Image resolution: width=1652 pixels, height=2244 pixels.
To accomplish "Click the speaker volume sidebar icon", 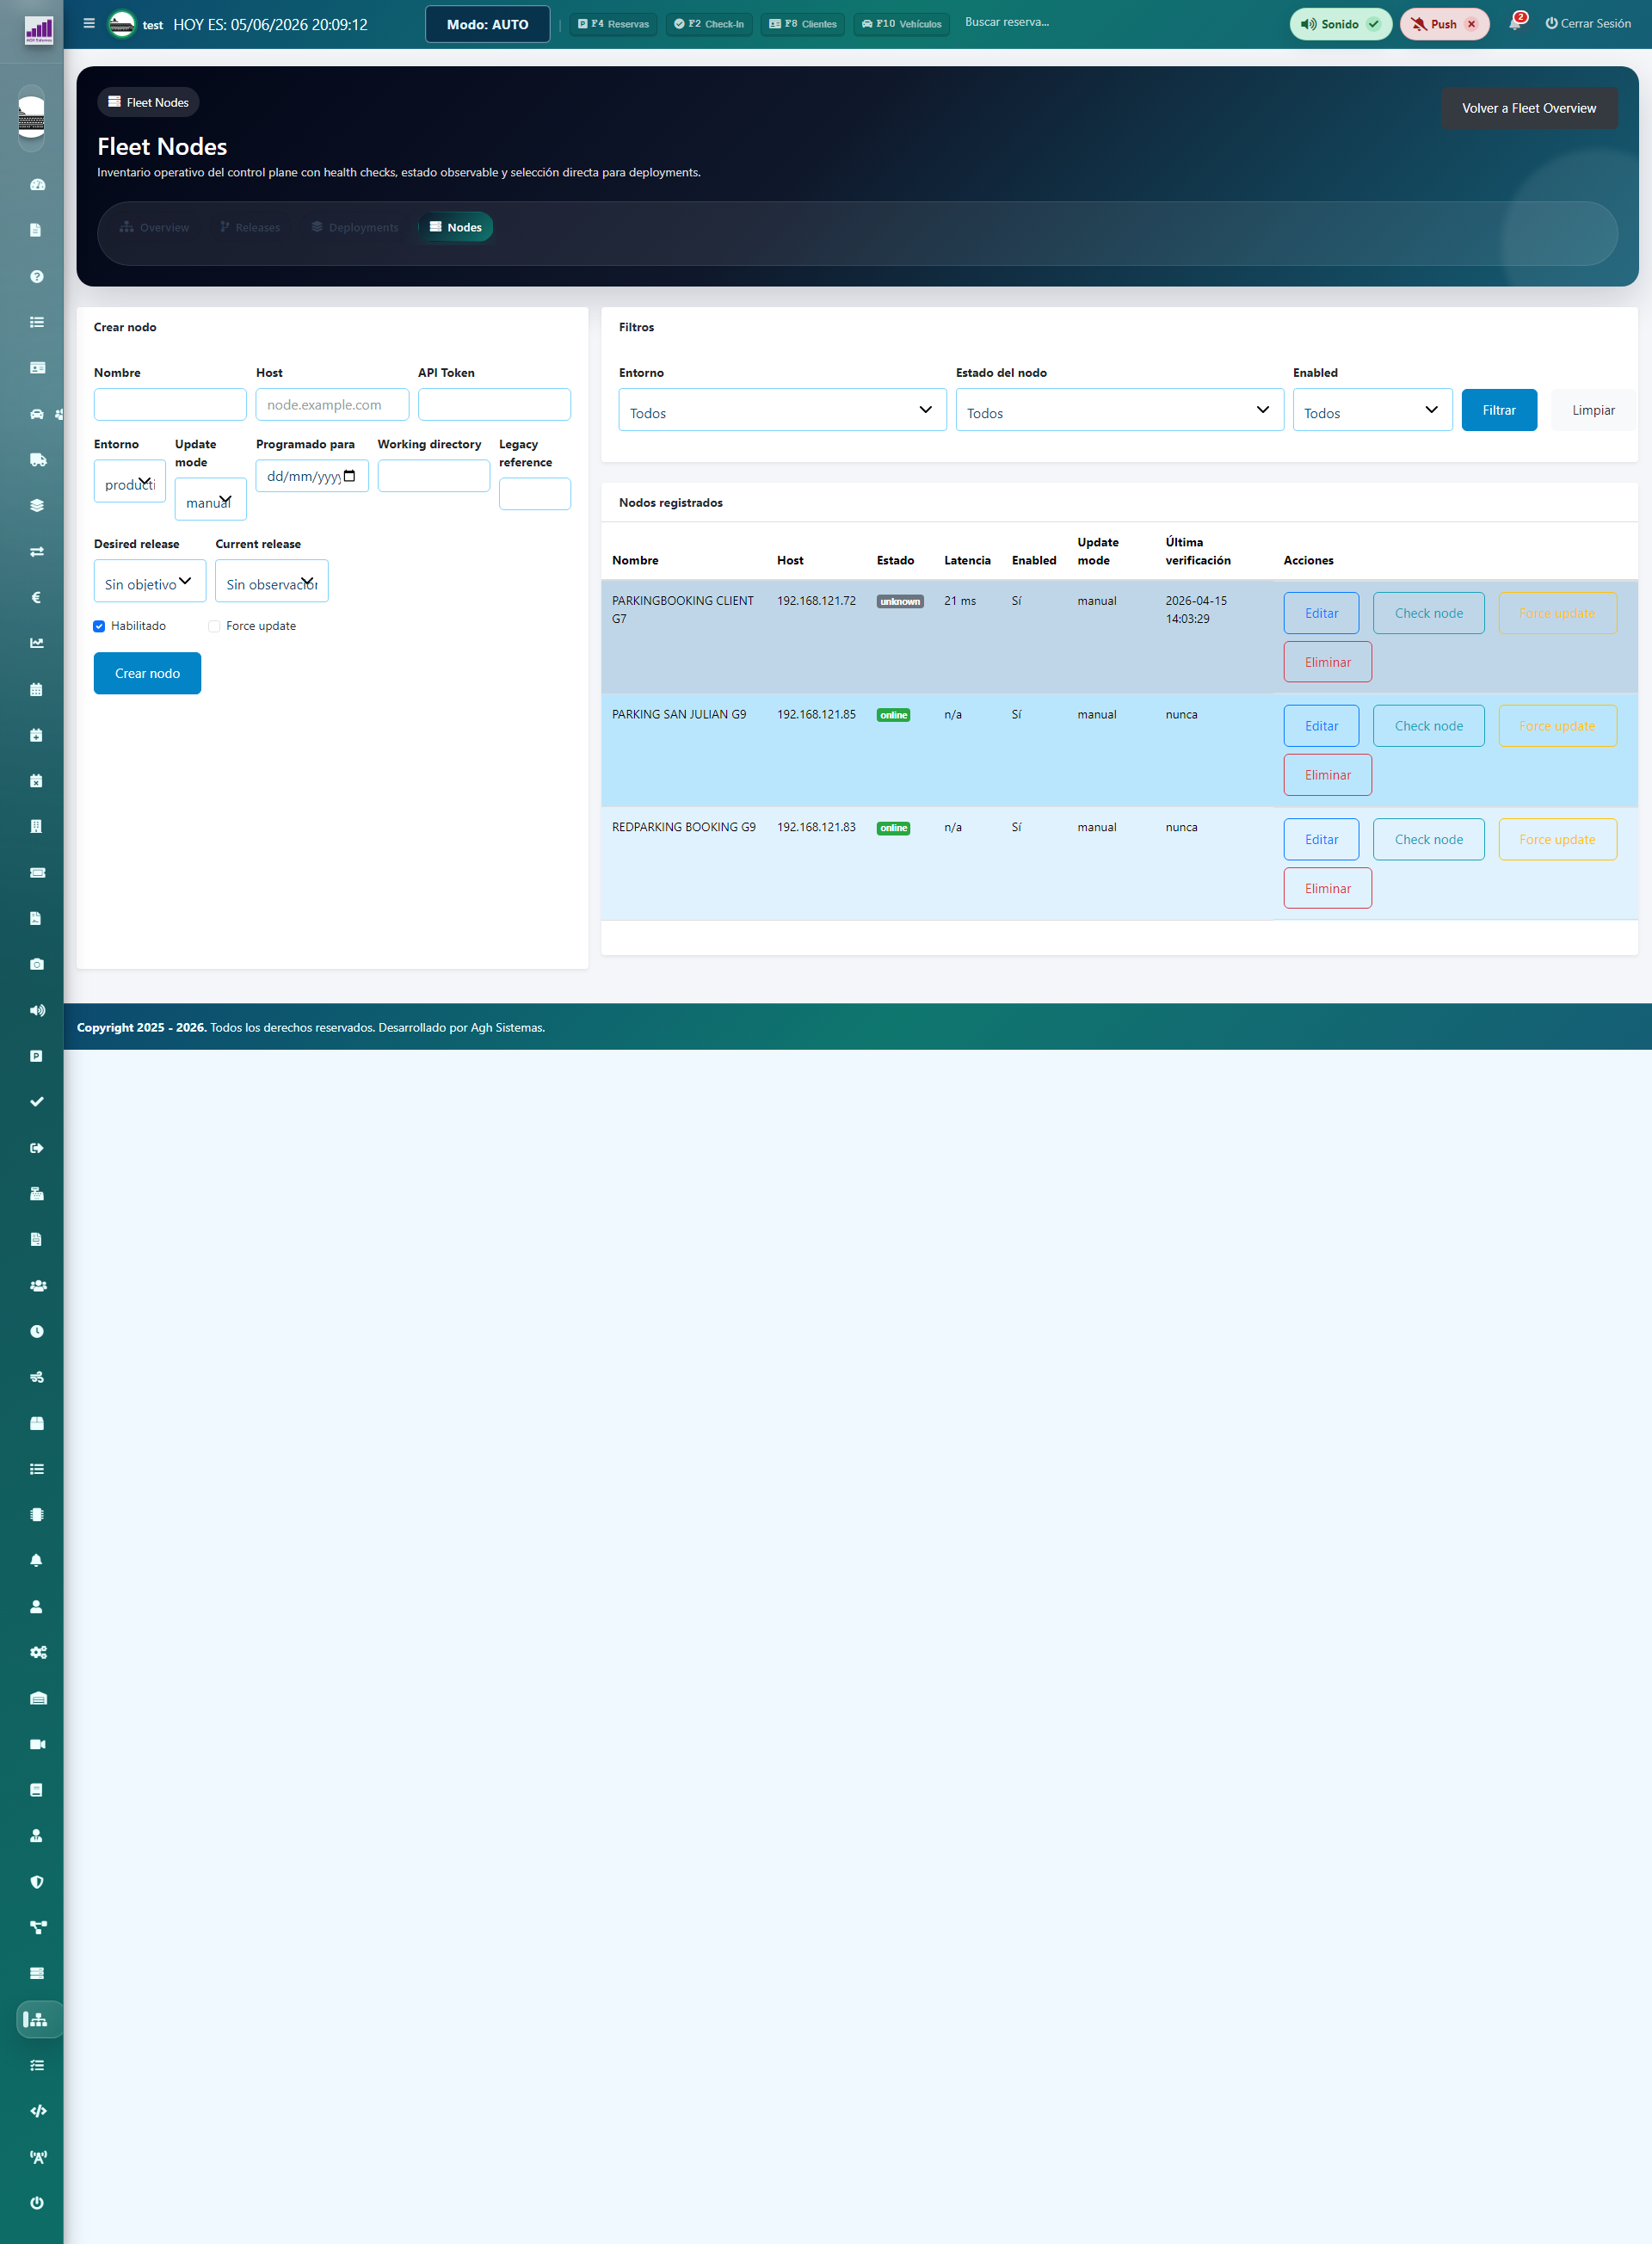I will point(37,1010).
